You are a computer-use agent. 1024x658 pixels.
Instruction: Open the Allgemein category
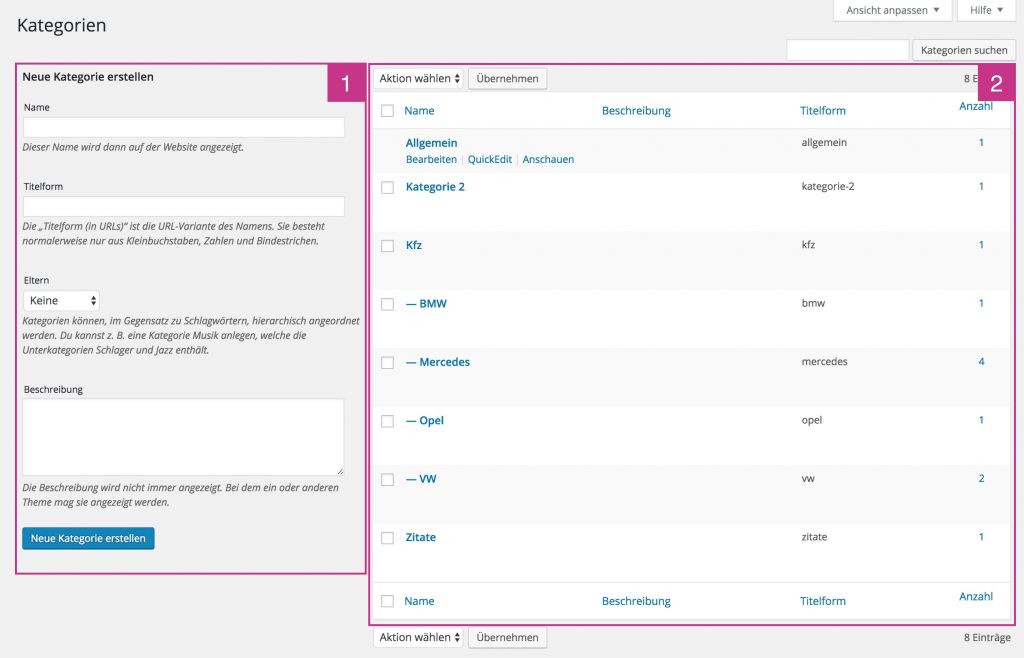click(430, 142)
